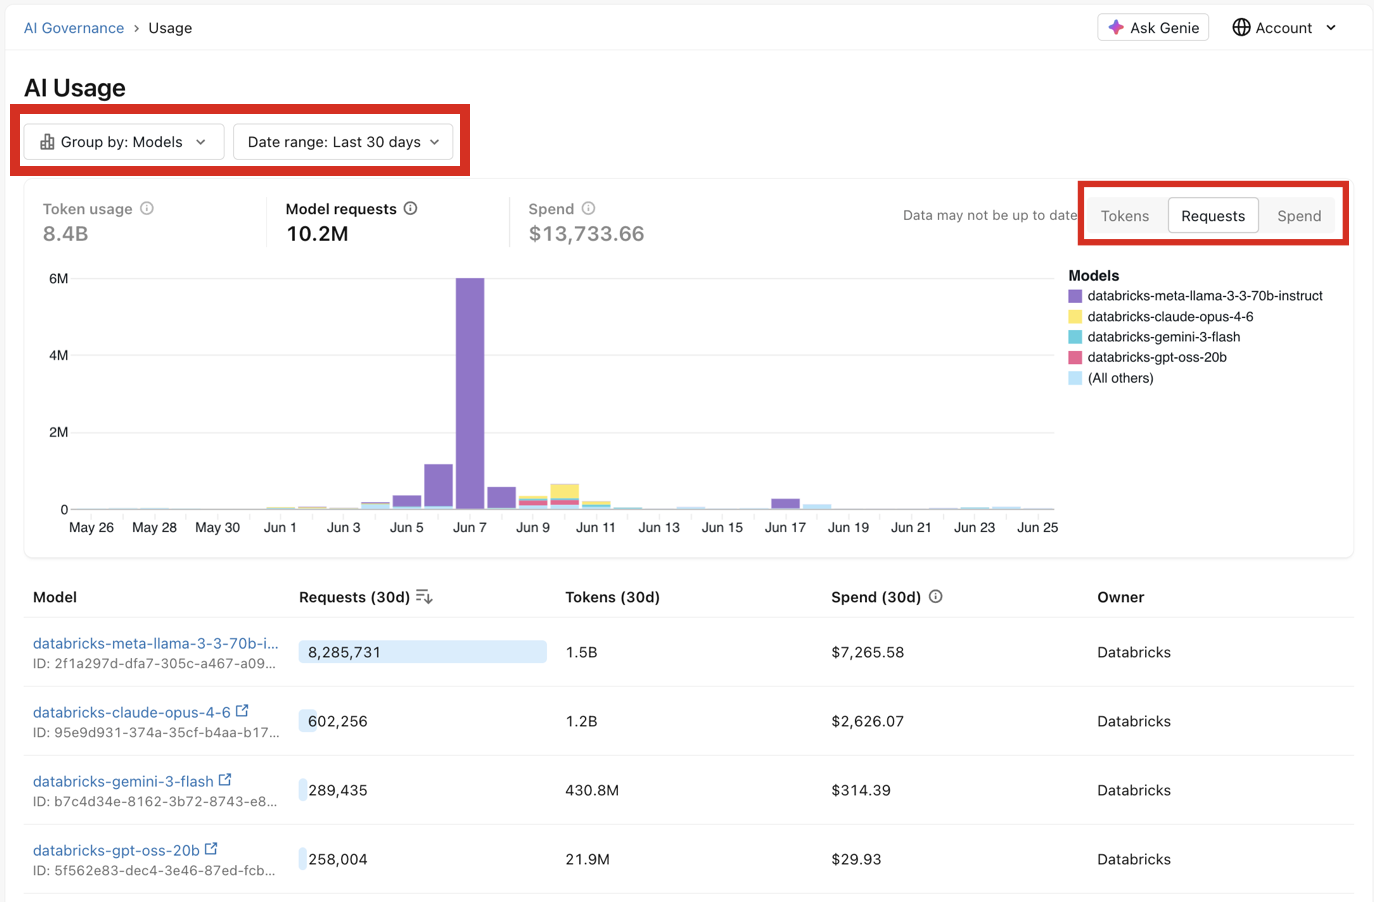Click the sort icon beside Requests (30d)
The height and width of the screenshot is (902, 1374).
click(424, 597)
